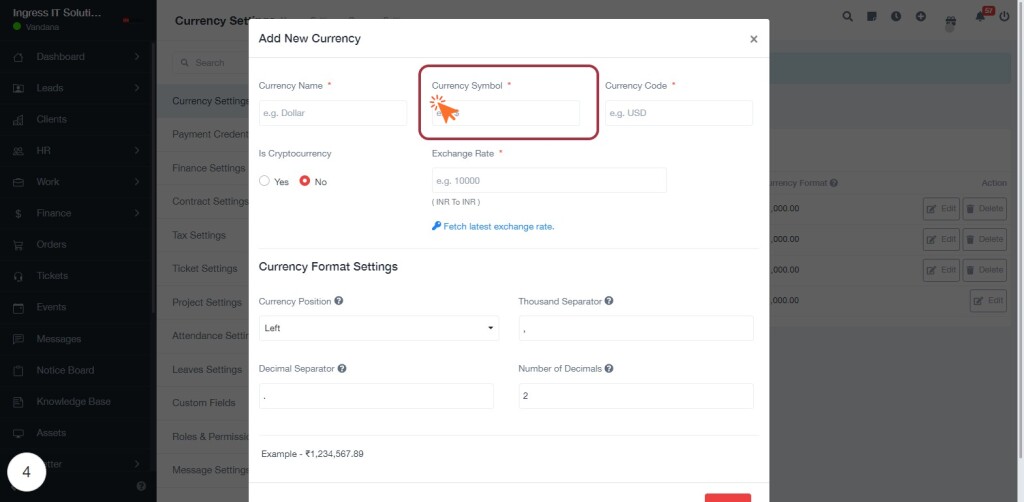
Task: Click the Leads sidebar icon
Action: click(18, 88)
